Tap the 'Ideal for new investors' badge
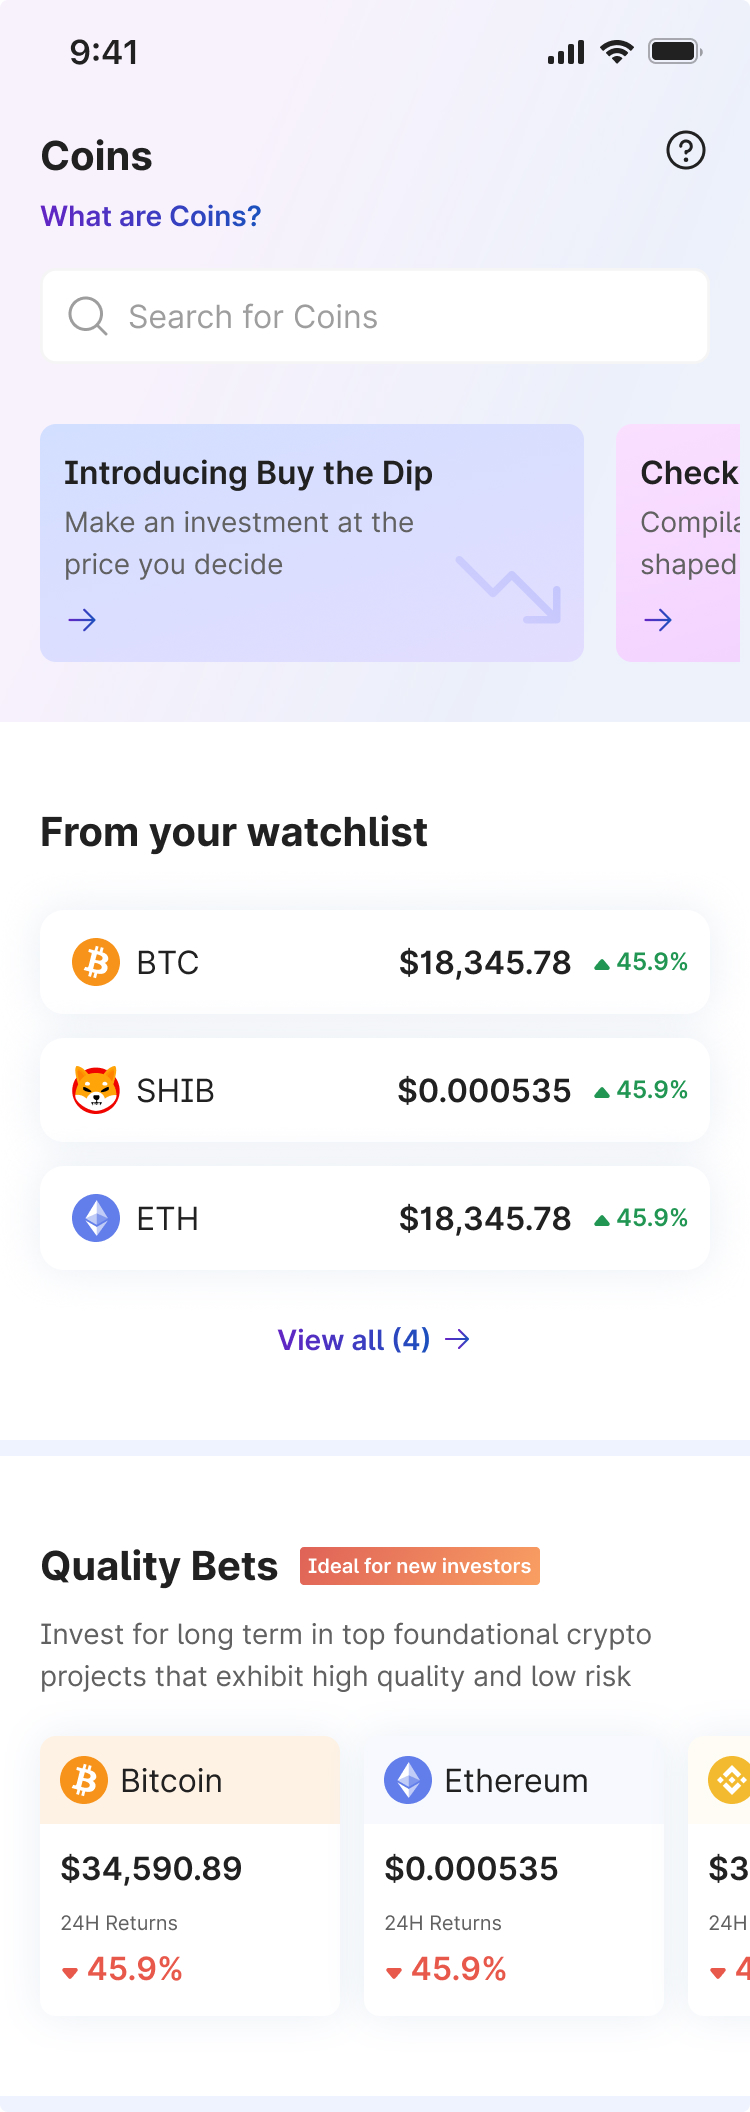750x2112 pixels. (420, 1566)
